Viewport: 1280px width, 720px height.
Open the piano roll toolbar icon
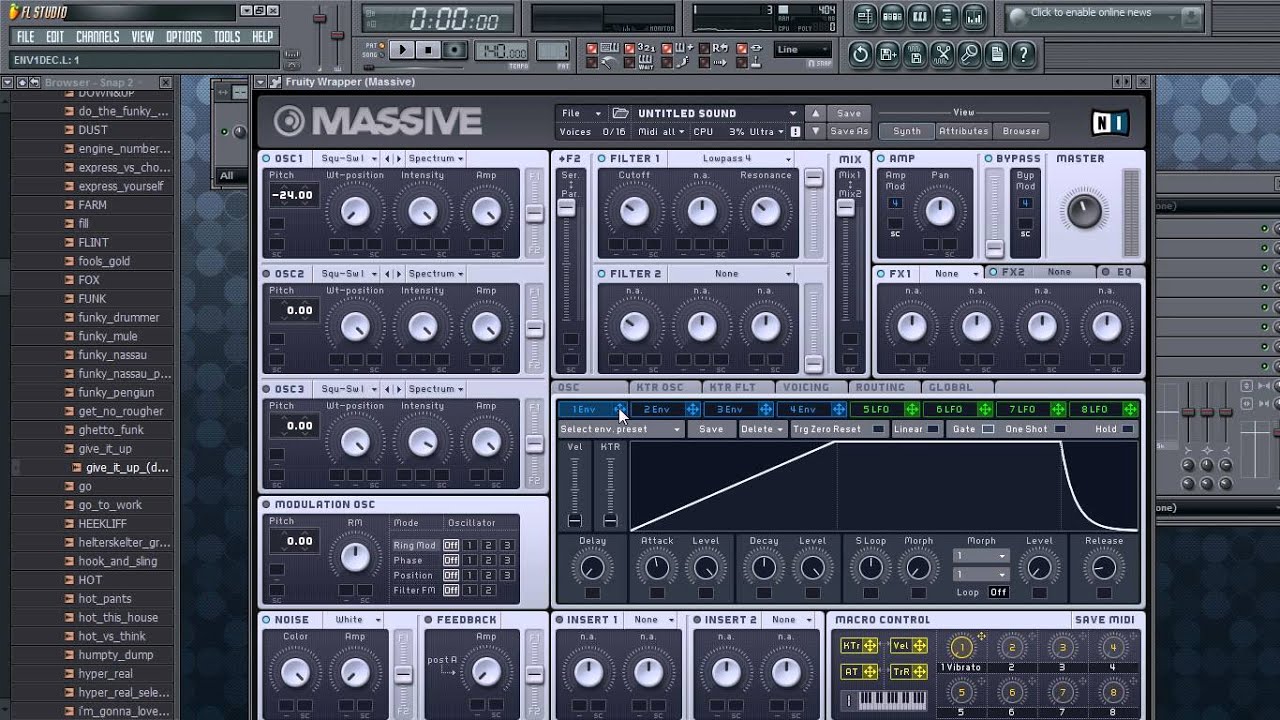[x=920, y=17]
